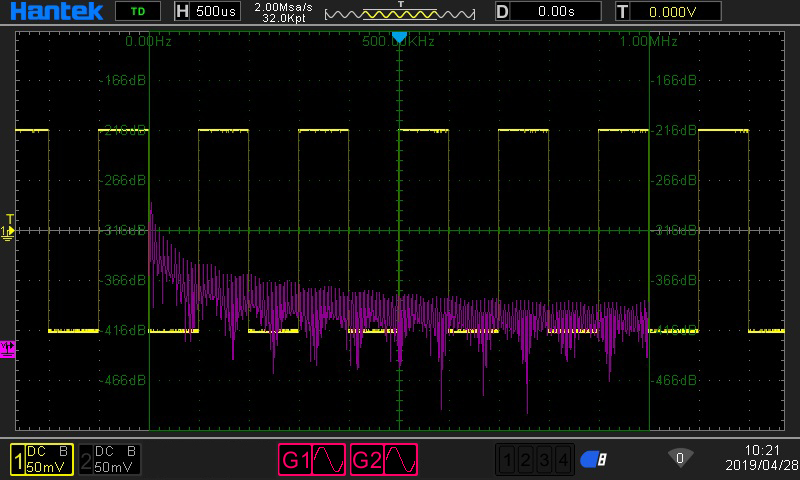Click the 1.00MHz frequency label
Viewport: 800px width, 480px height.
pos(648,41)
